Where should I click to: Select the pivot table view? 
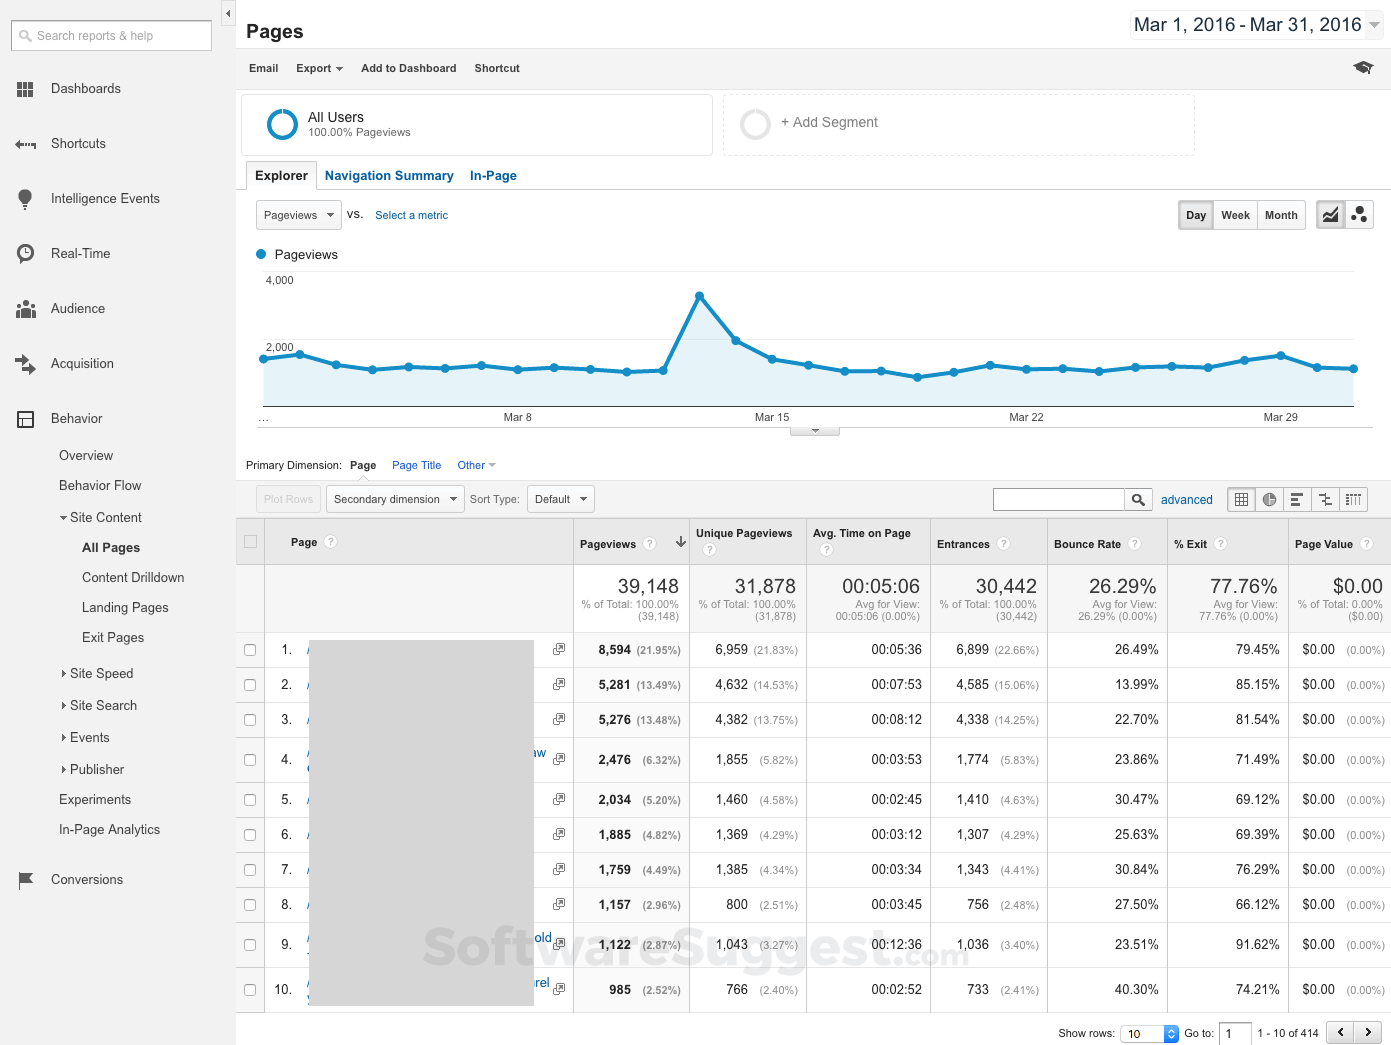1353,499
